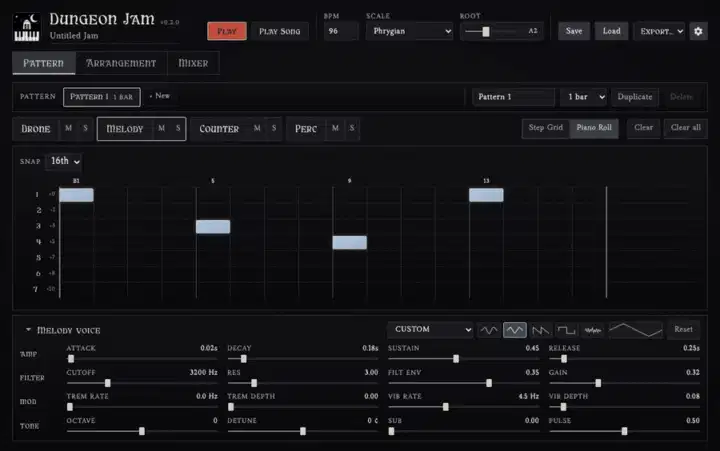Select the Drone track tab
The image size is (720, 451).
[x=36, y=129]
